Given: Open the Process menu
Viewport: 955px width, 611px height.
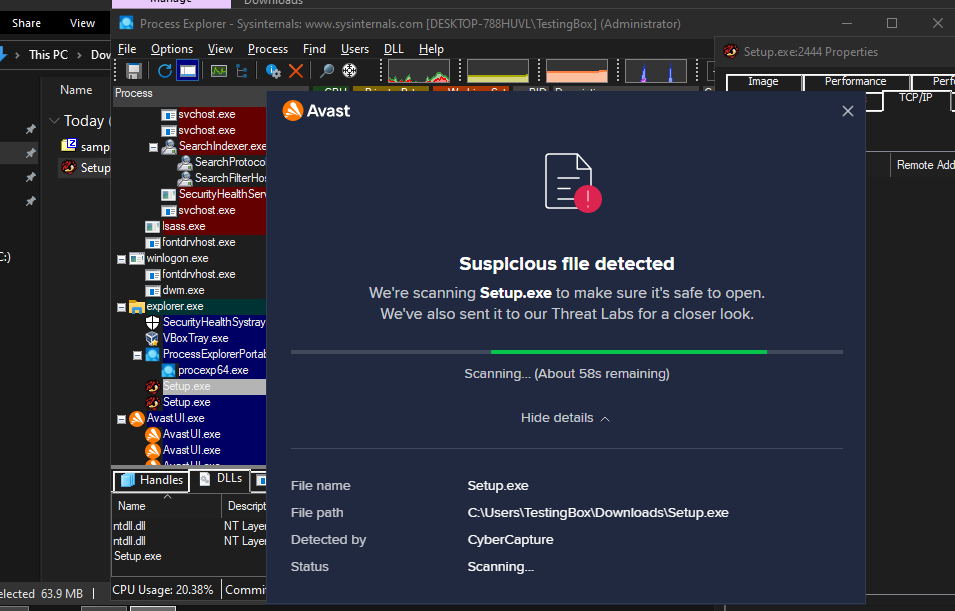Looking at the screenshot, I should point(268,49).
